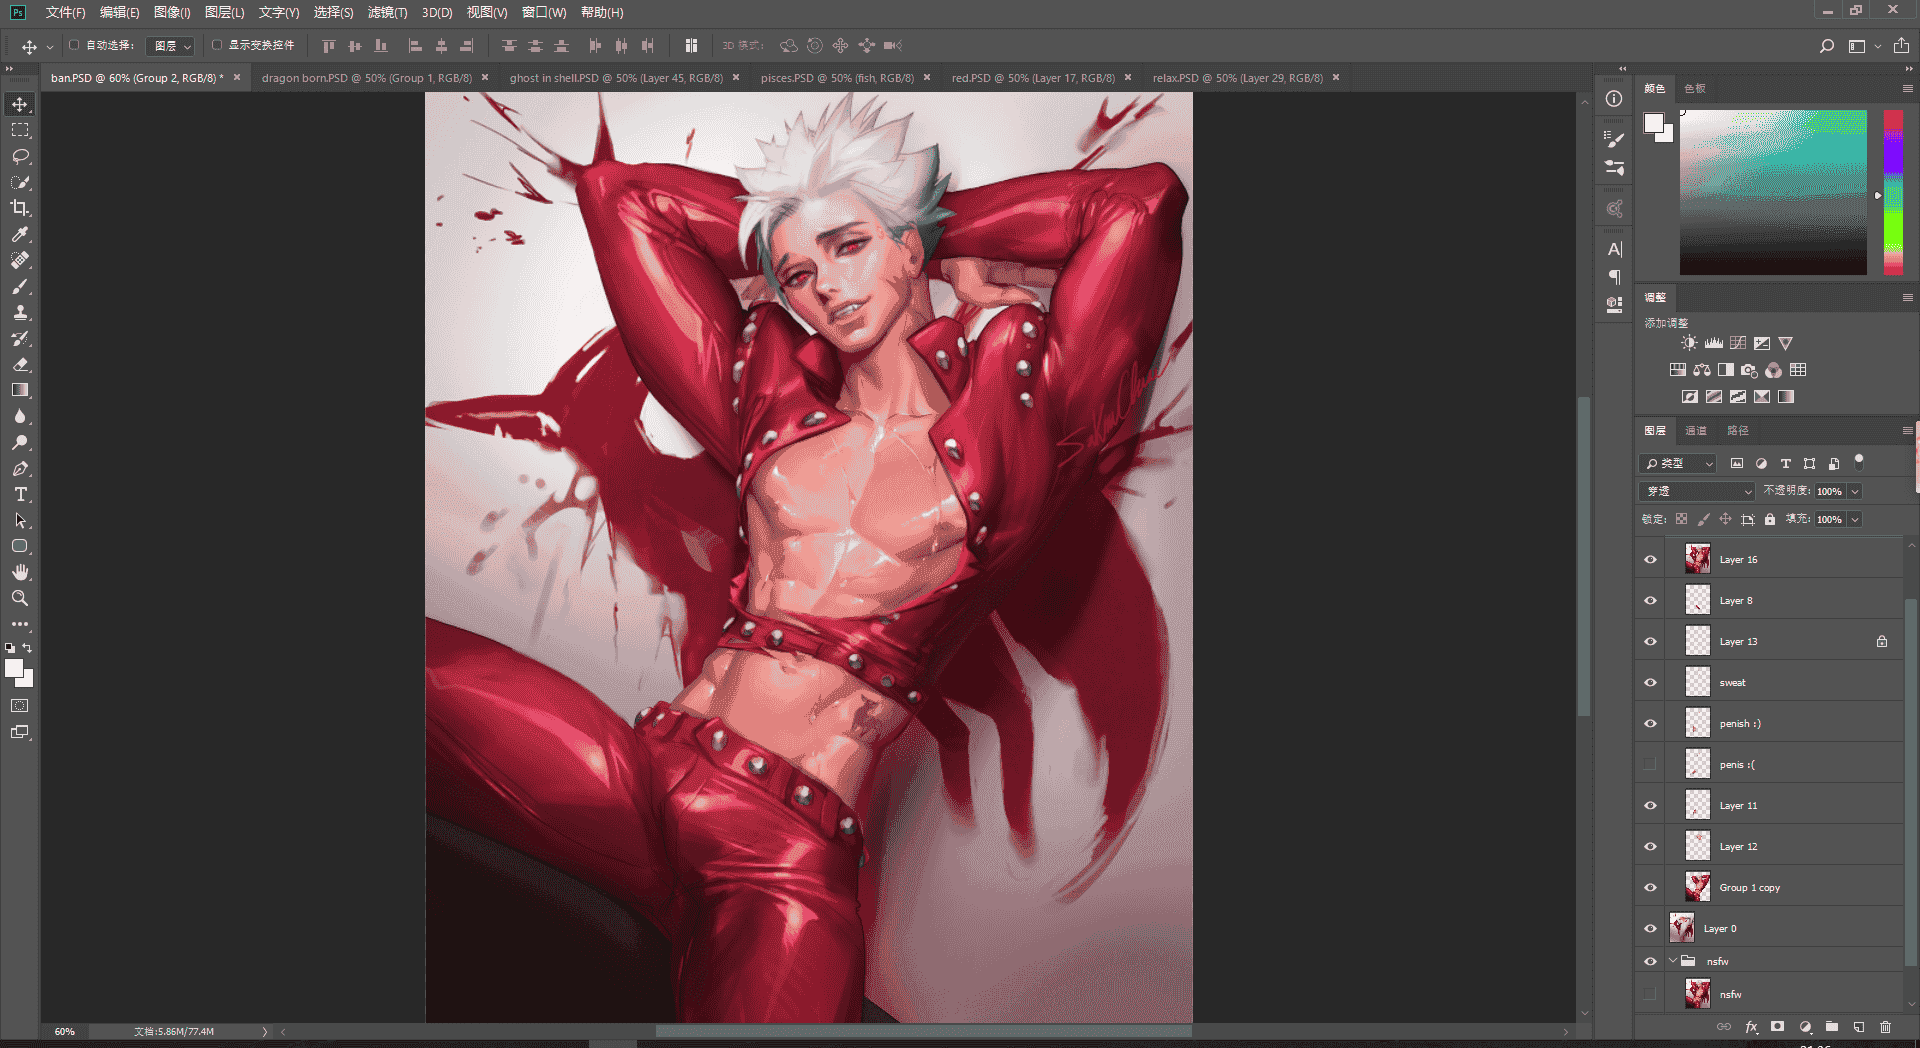Close the pisces.PSD tab
1920x1048 pixels.
[x=927, y=78]
